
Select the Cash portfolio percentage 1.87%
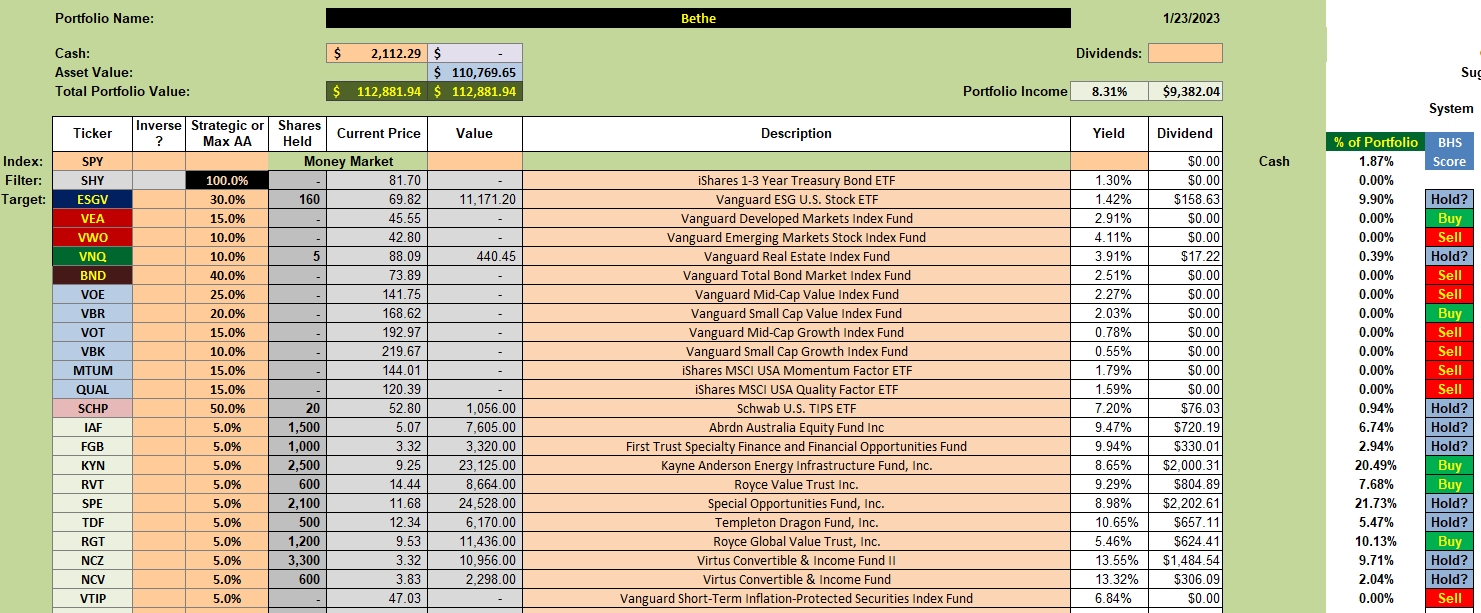pyautogui.click(x=1376, y=161)
